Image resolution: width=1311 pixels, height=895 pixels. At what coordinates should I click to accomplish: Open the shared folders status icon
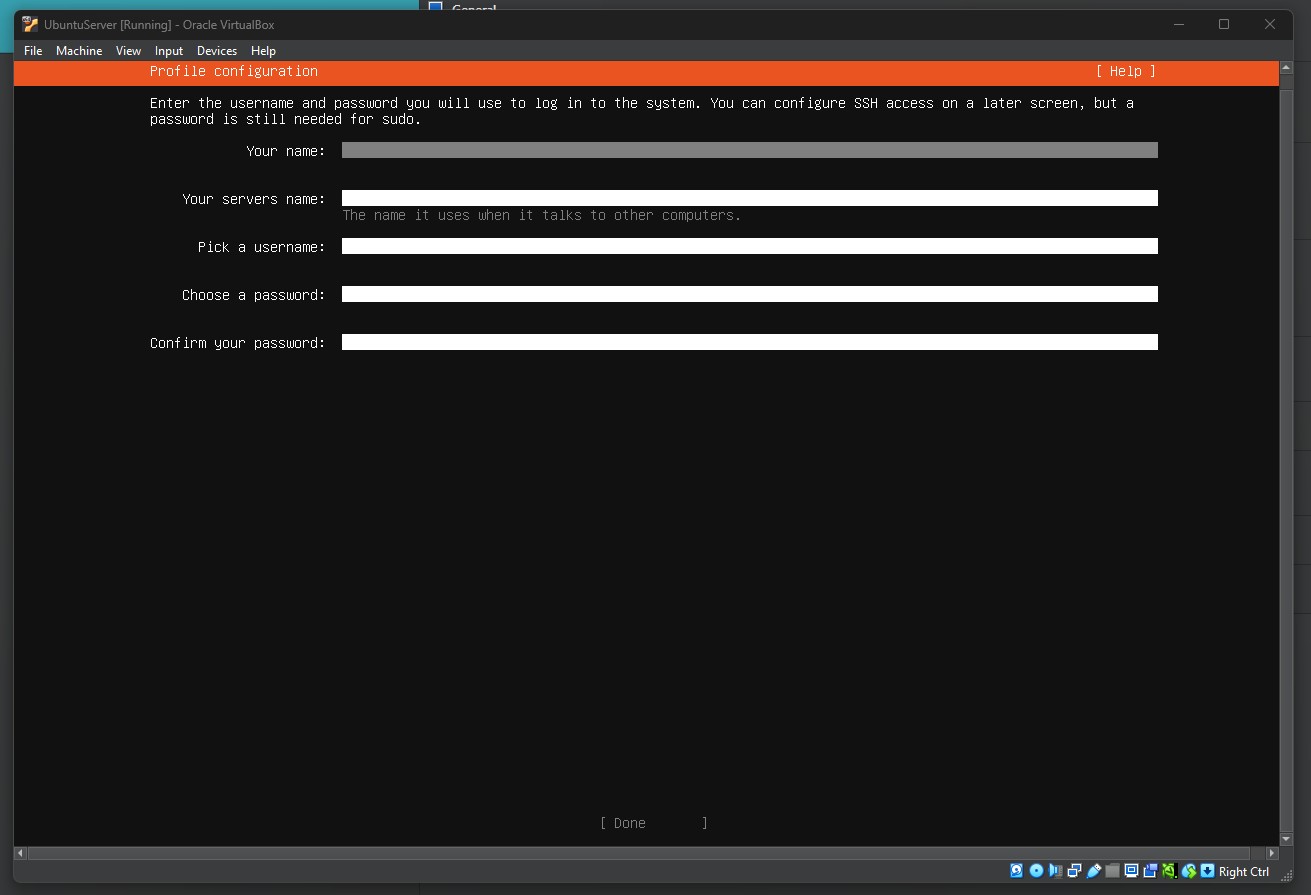point(1111,871)
